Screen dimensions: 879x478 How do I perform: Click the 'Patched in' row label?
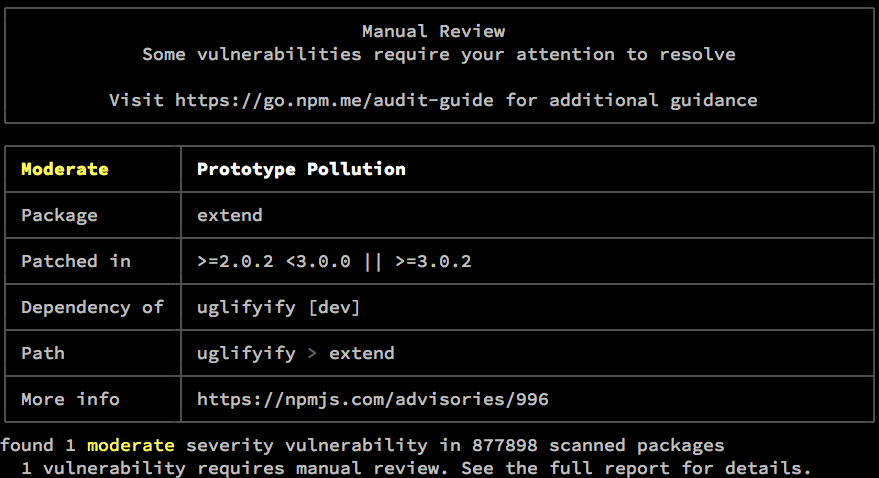point(76,261)
